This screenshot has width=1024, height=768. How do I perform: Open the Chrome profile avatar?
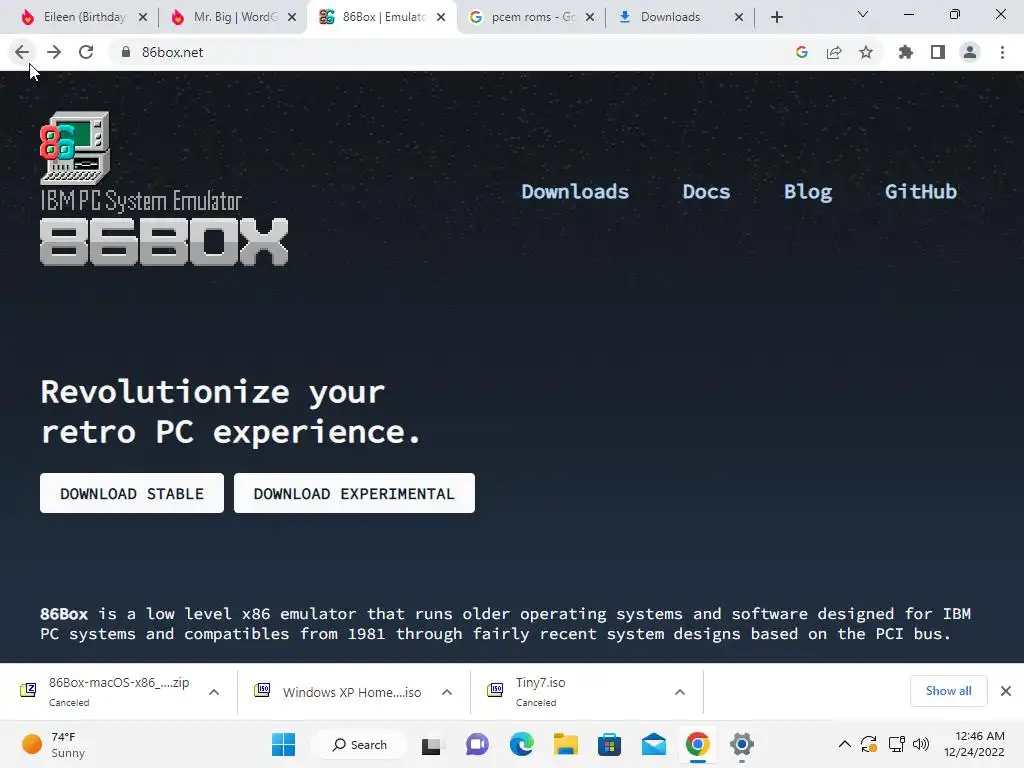tap(970, 52)
